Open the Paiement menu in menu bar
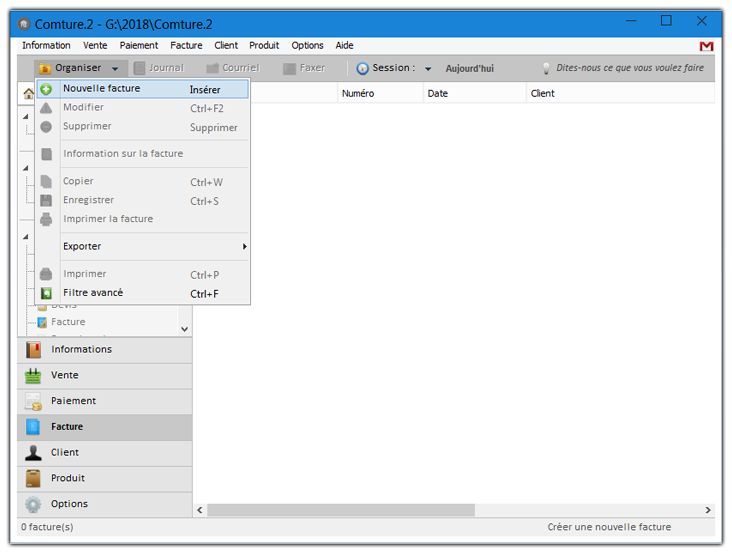The height and width of the screenshot is (554, 732). pos(139,45)
